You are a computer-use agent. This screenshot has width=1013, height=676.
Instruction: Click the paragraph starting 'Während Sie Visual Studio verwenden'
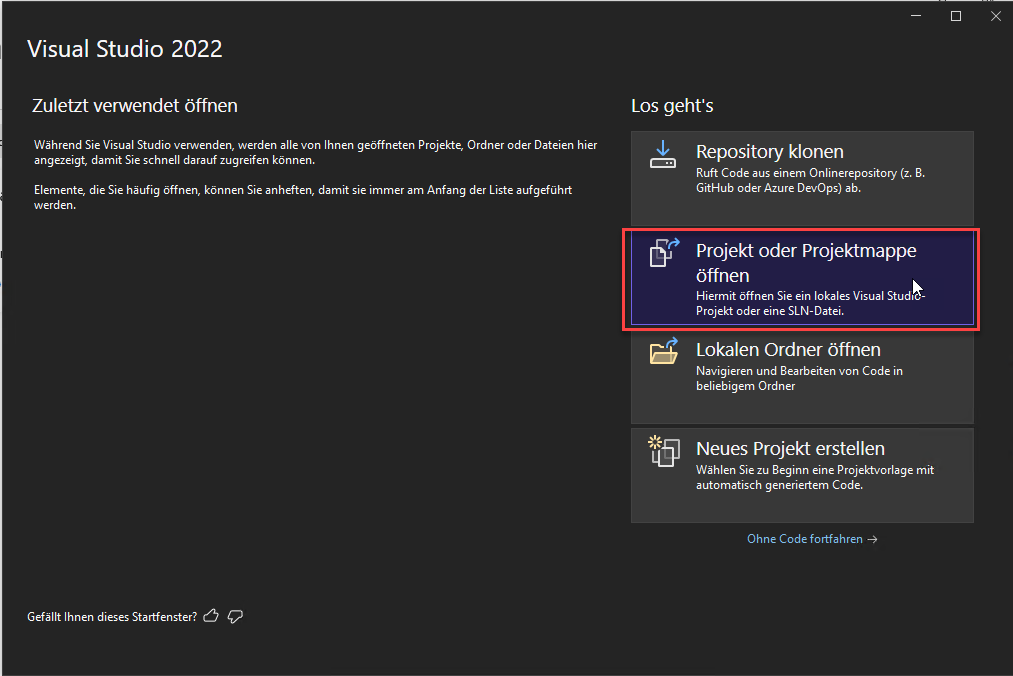(x=316, y=153)
